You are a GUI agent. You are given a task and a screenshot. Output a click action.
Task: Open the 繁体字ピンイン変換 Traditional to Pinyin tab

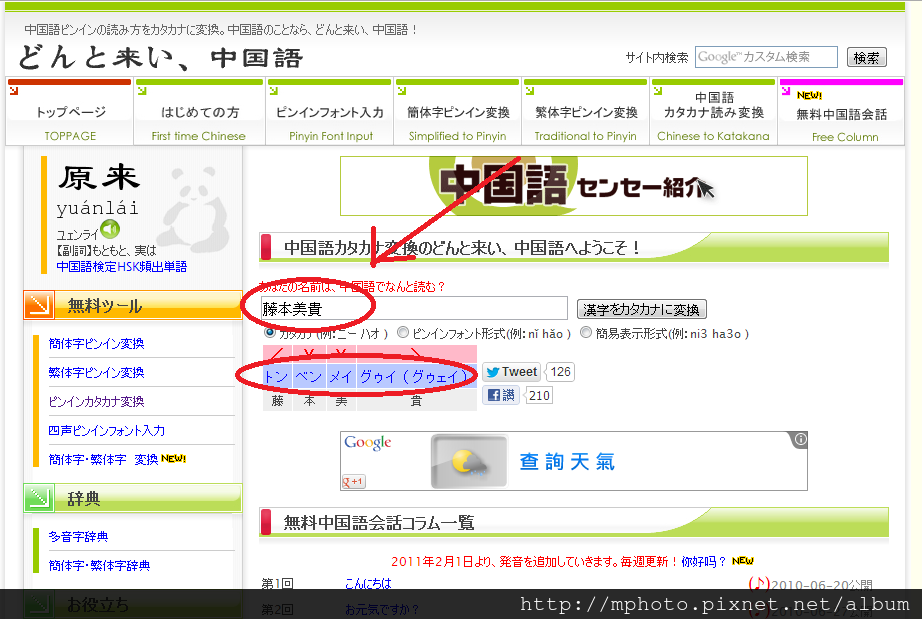point(586,112)
